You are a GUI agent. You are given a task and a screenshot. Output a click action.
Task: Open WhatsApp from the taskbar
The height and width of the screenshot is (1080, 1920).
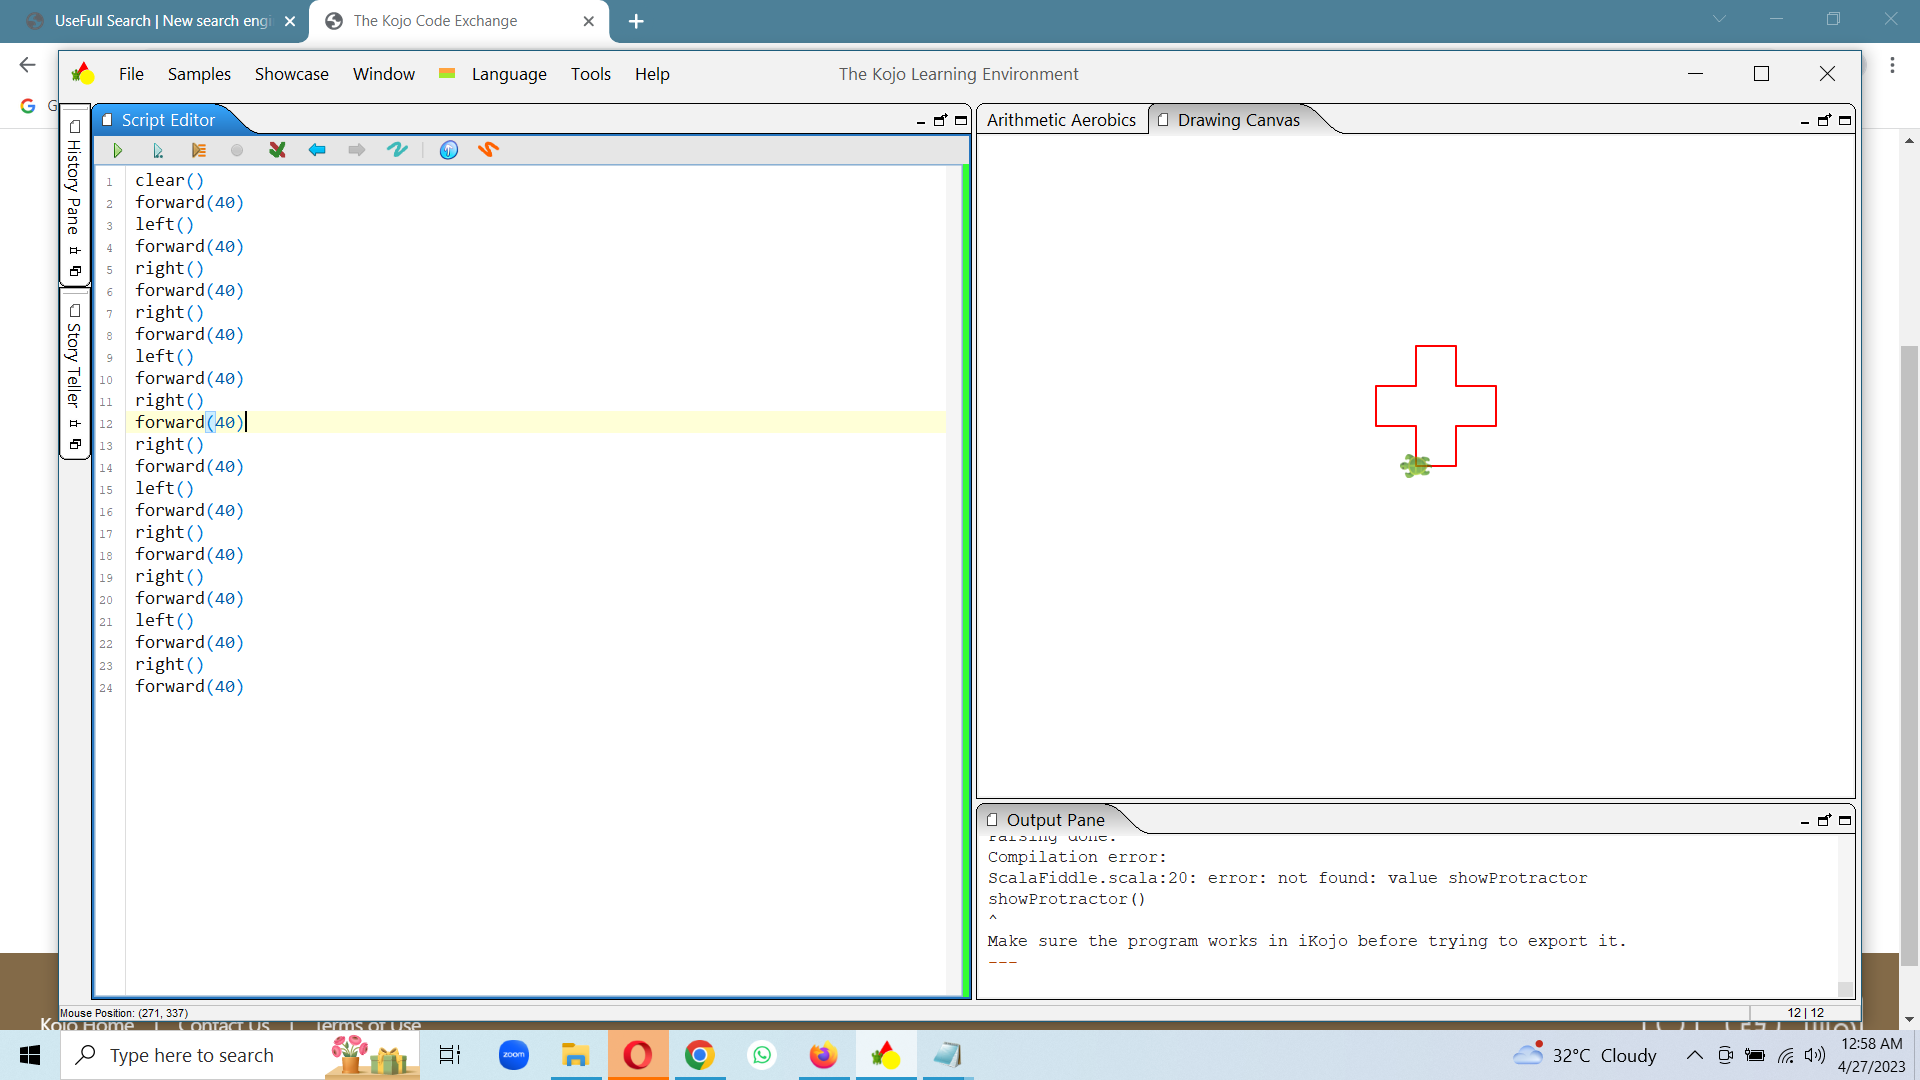(762, 1055)
